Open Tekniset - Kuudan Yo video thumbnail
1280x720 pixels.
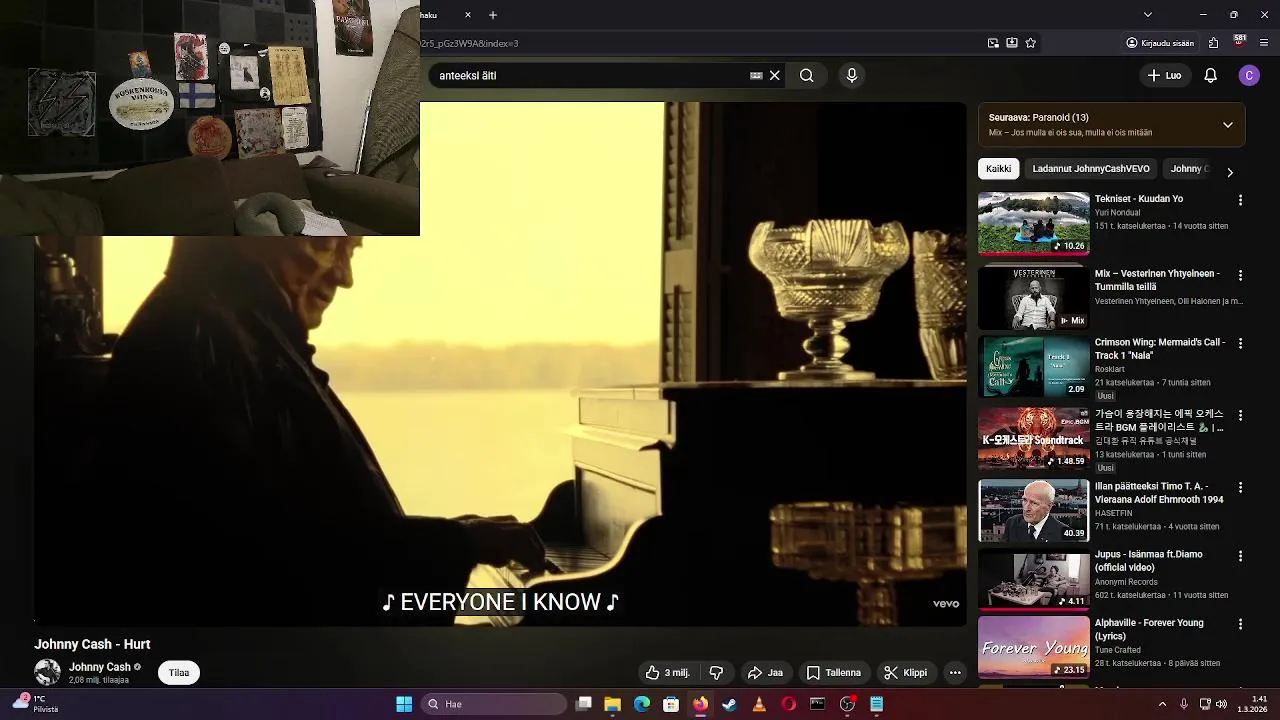point(1034,223)
